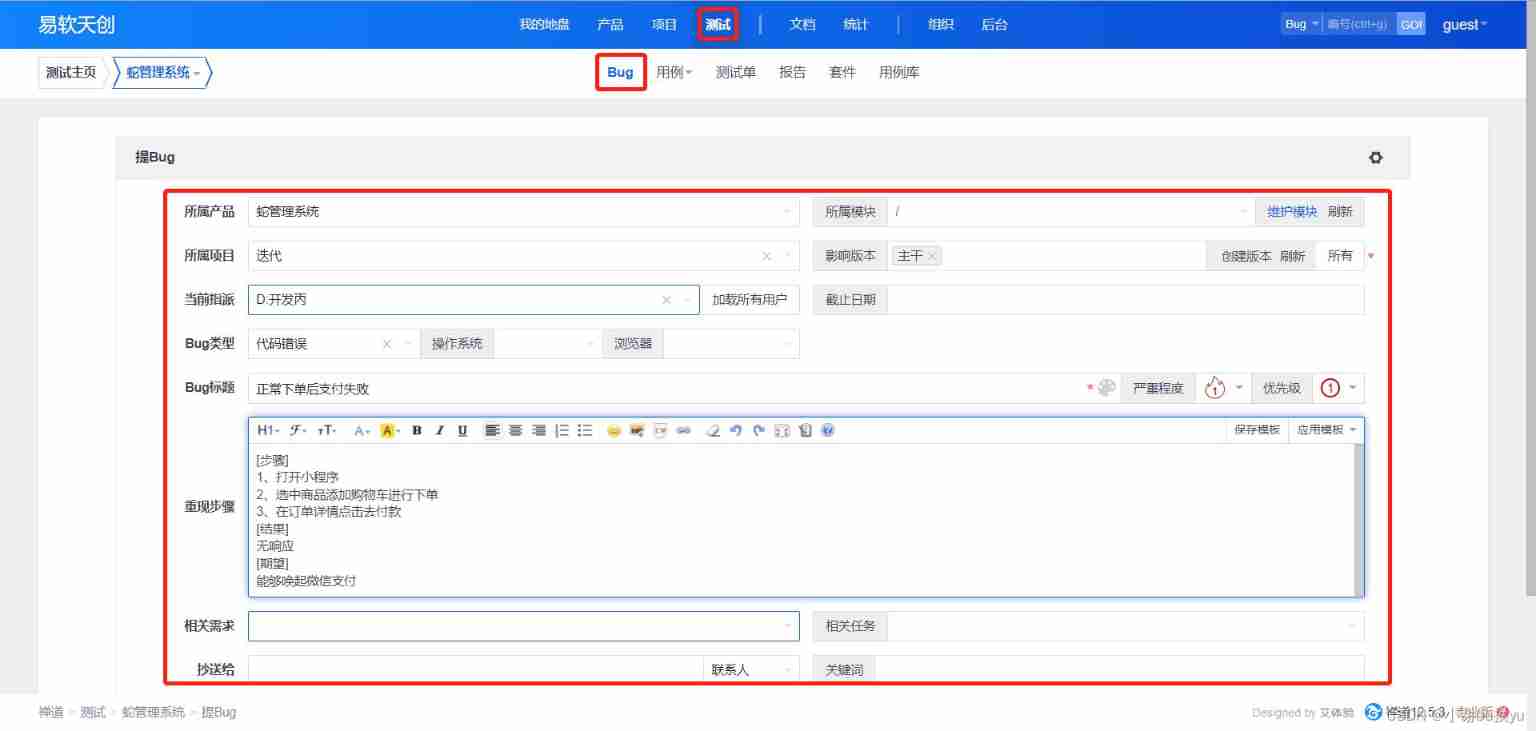Open the 测试单 sub-tab
This screenshot has width=1536, height=731.
point(736,72)
